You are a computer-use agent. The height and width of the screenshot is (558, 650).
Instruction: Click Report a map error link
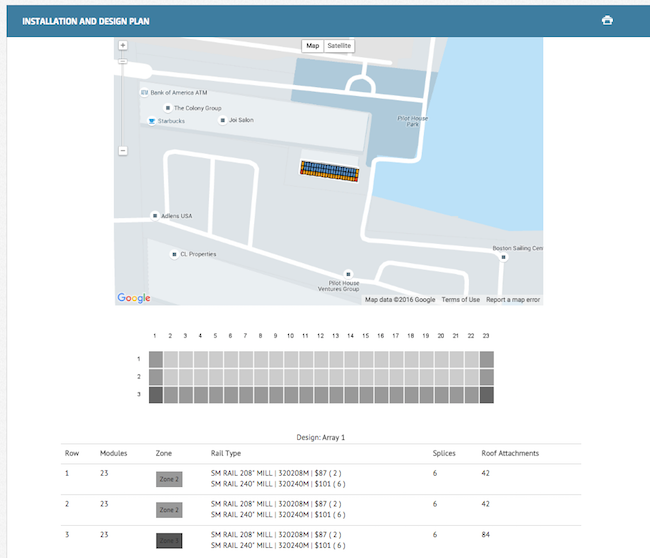point(512,299)
